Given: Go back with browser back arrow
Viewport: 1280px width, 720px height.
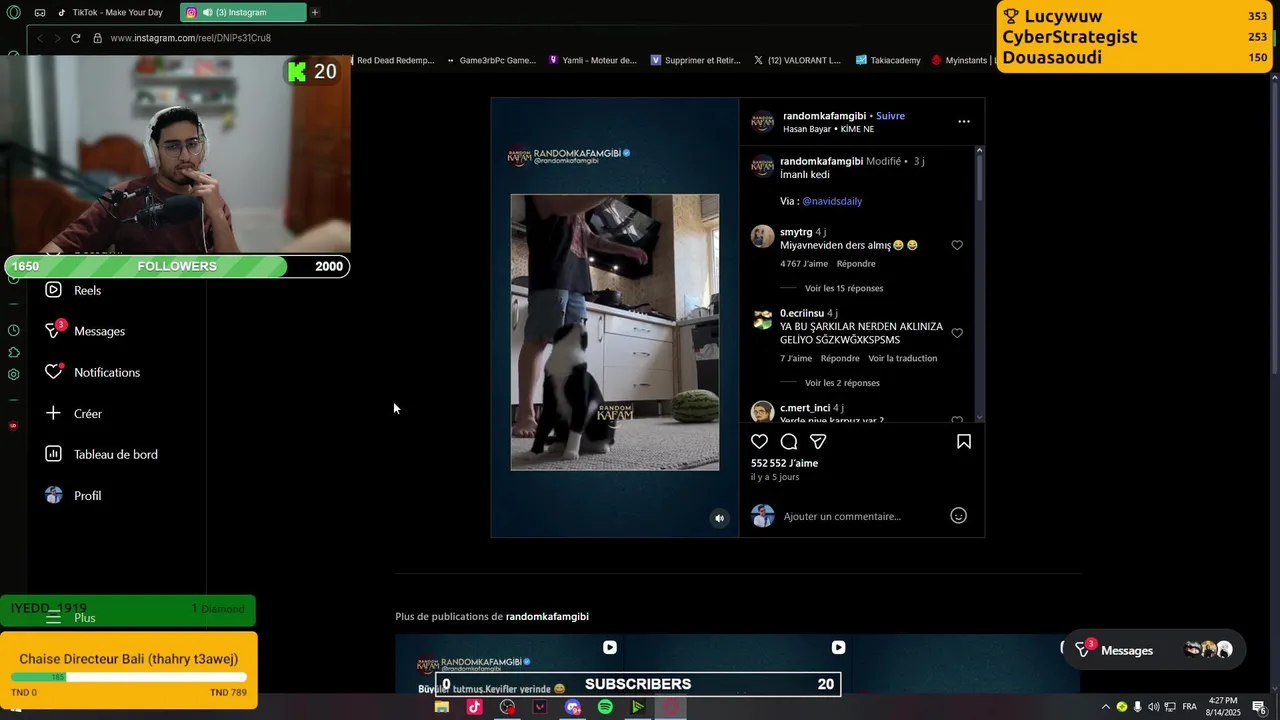Looking at the screenshot, I should 39,38.
